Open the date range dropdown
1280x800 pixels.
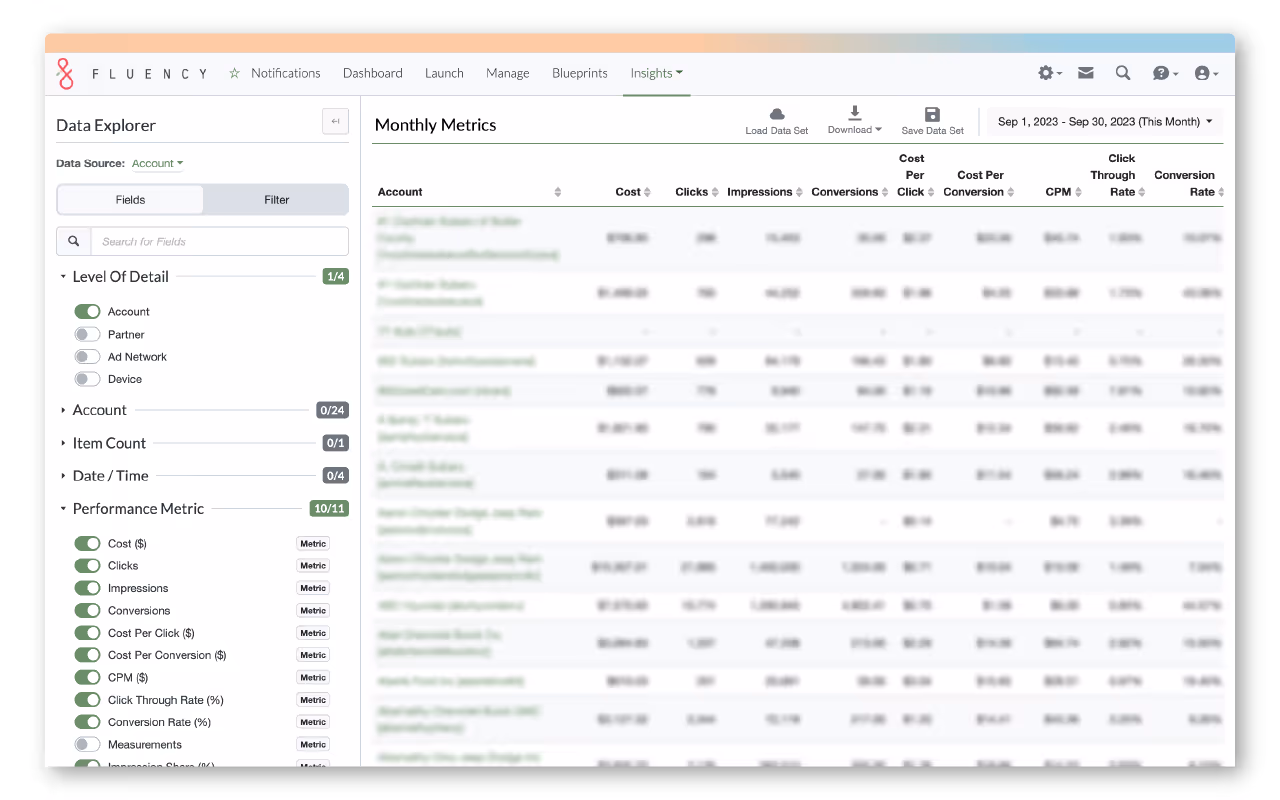click(x=1105, y=122)
